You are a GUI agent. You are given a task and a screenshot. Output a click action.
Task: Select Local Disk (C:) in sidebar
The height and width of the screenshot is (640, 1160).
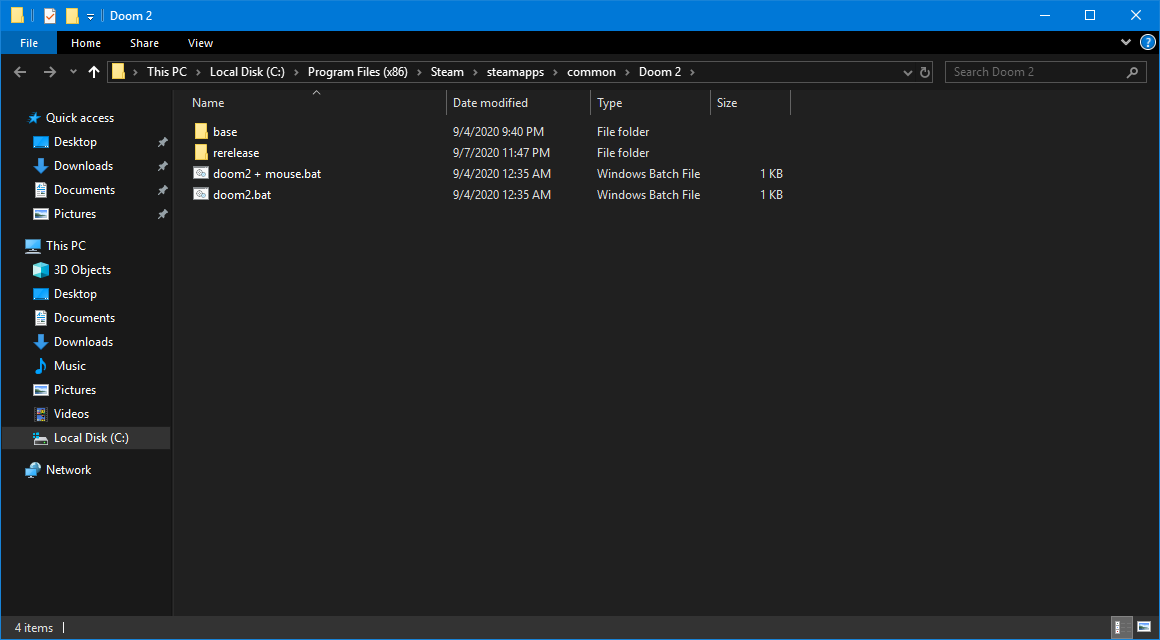pos(86,438)
